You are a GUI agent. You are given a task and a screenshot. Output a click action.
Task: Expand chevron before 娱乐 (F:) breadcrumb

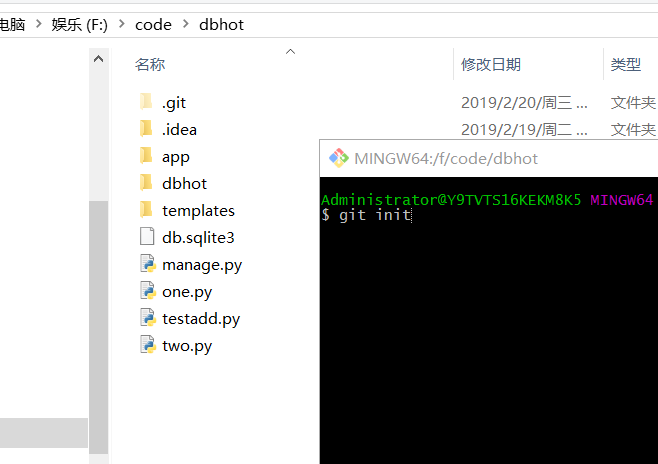pos(39,24)
